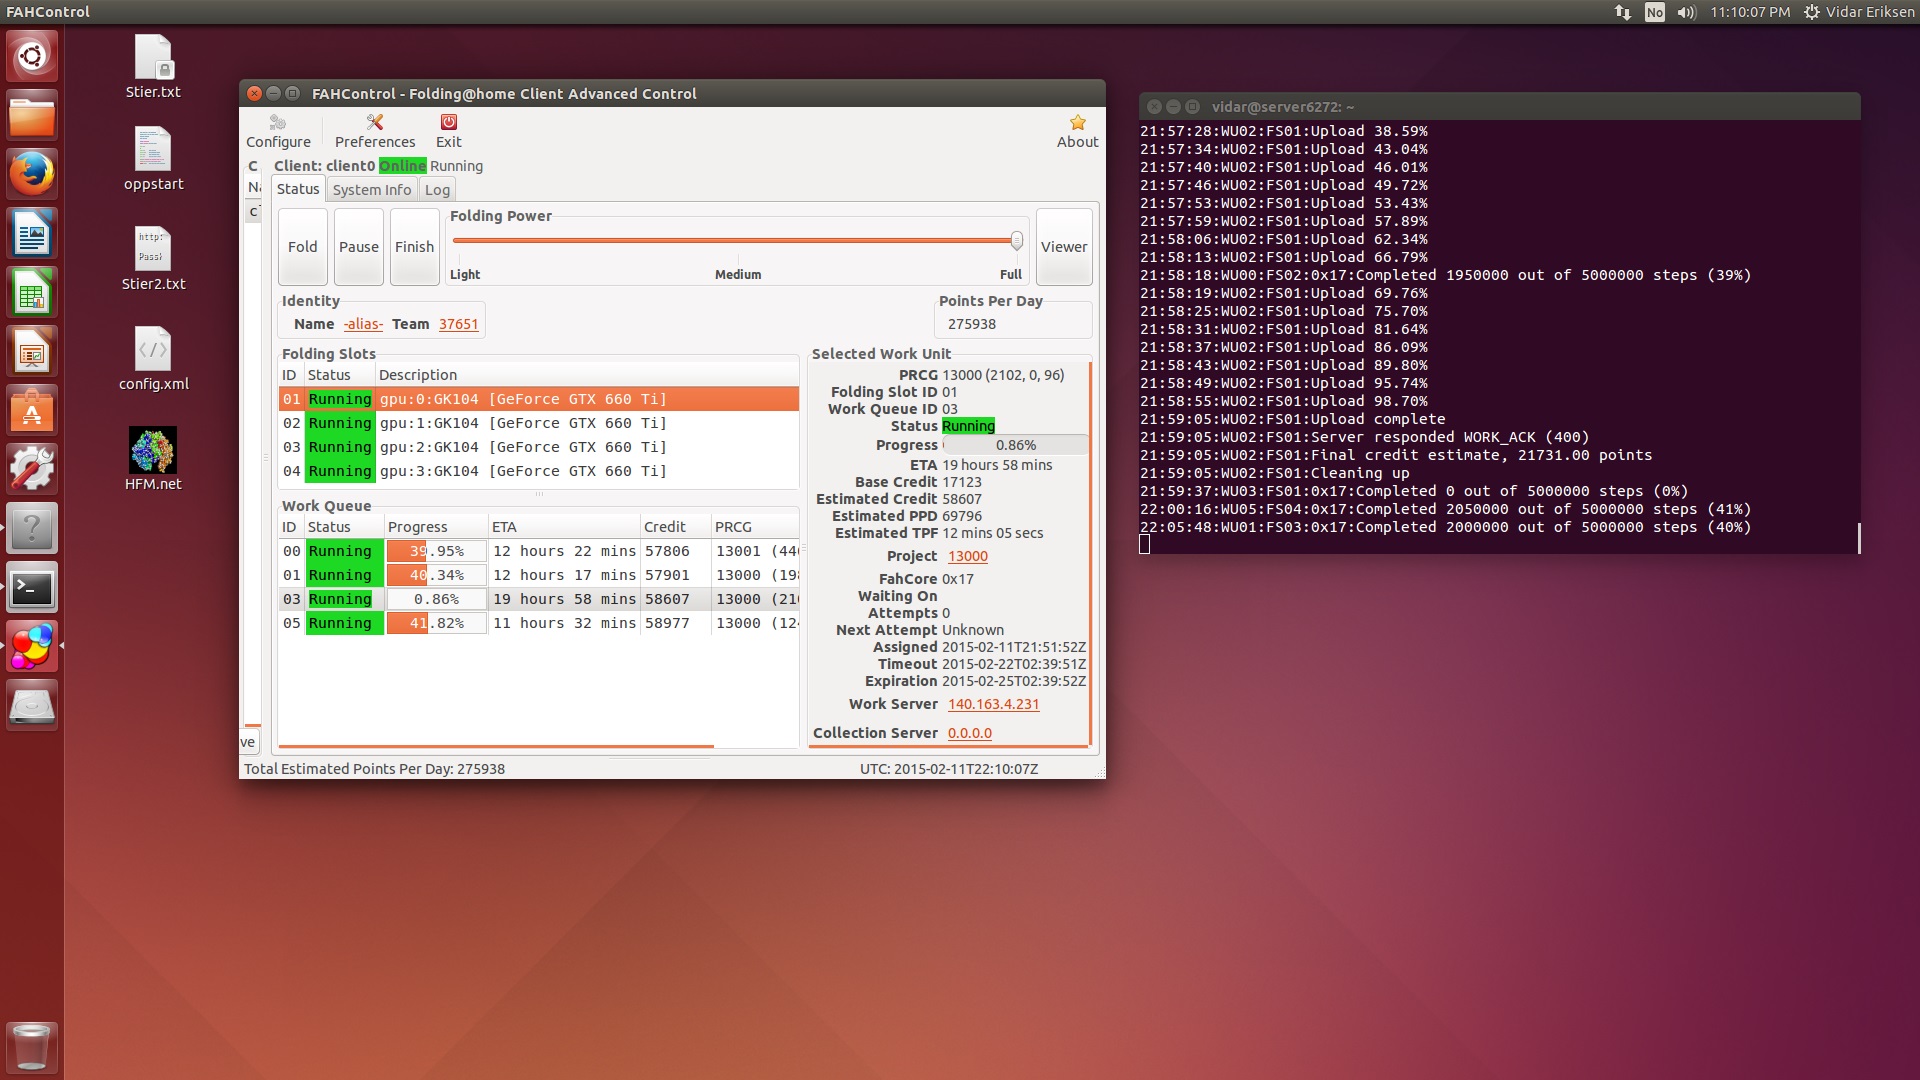Open System Settings wrench icon
The width and height of the screenshot is (1920, 1080).
[32, 469]
